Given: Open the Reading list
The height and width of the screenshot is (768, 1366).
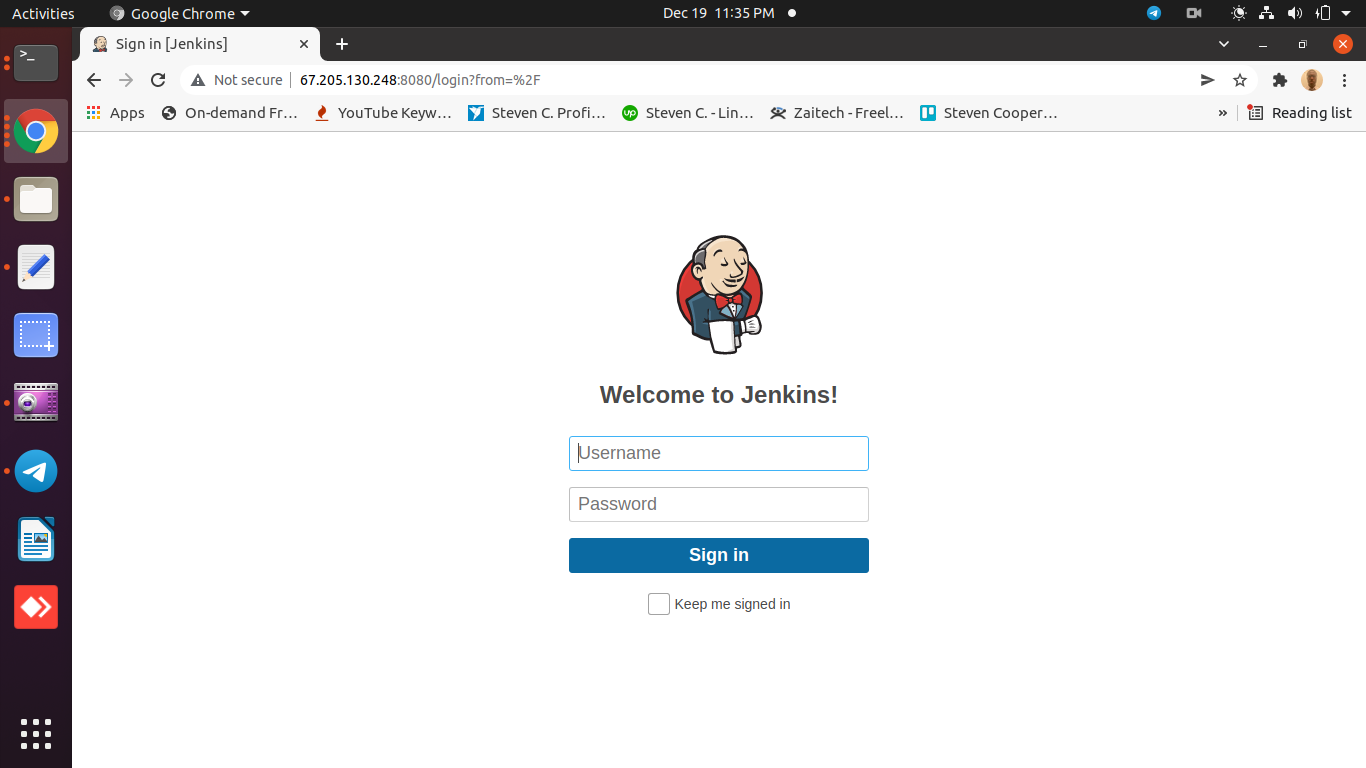Looking at the screenshot, I should tap(1300, 113).
